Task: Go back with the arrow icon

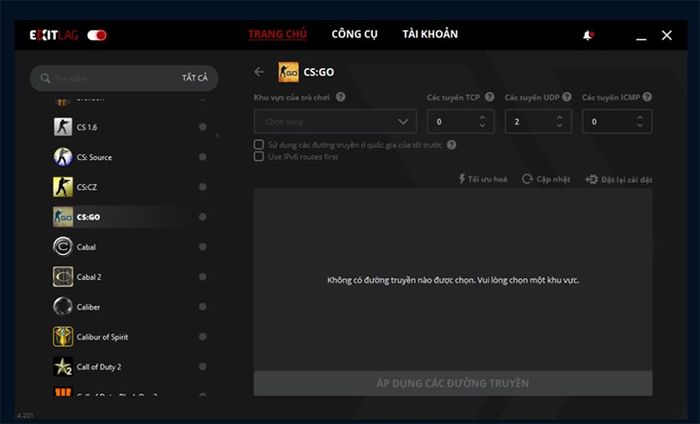Action: 259,72
